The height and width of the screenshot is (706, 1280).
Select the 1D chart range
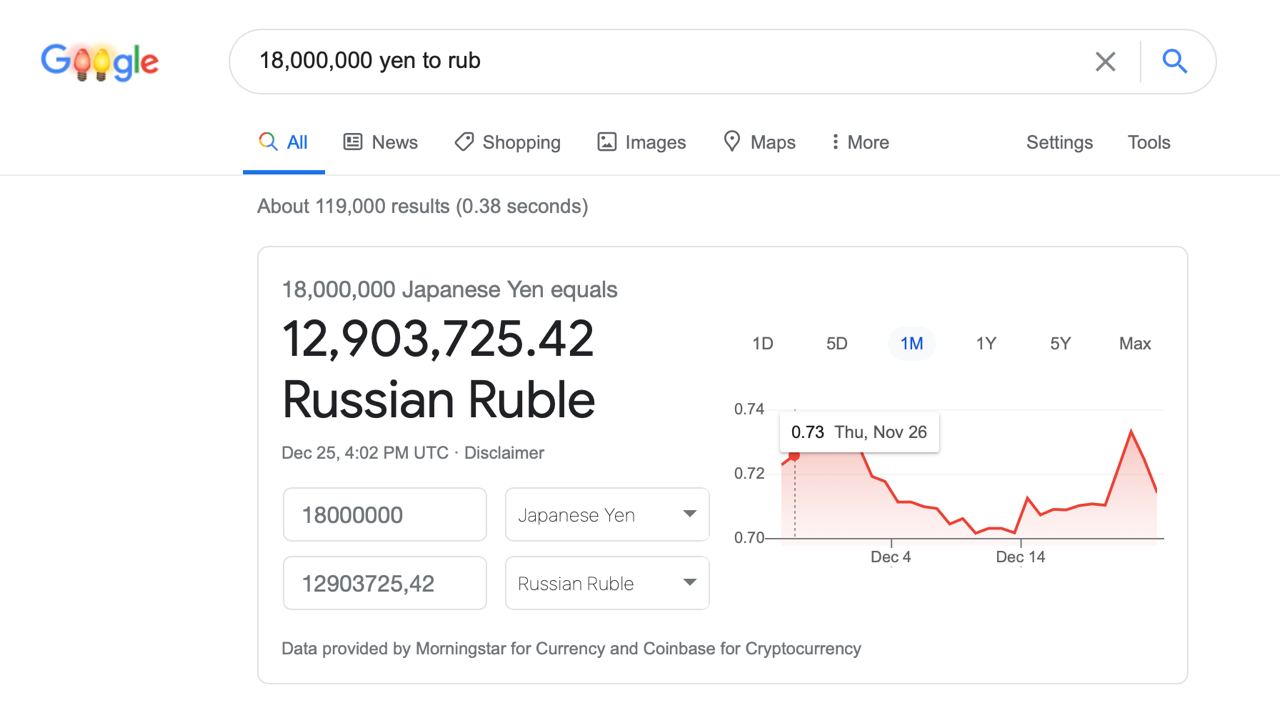(x=762, y=343)
